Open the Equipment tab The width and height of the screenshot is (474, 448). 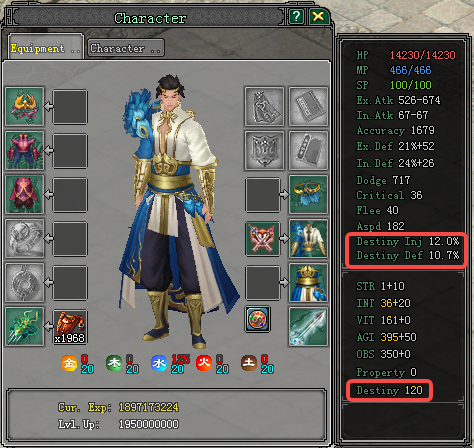pyautogui.click(x=46, y=48)
